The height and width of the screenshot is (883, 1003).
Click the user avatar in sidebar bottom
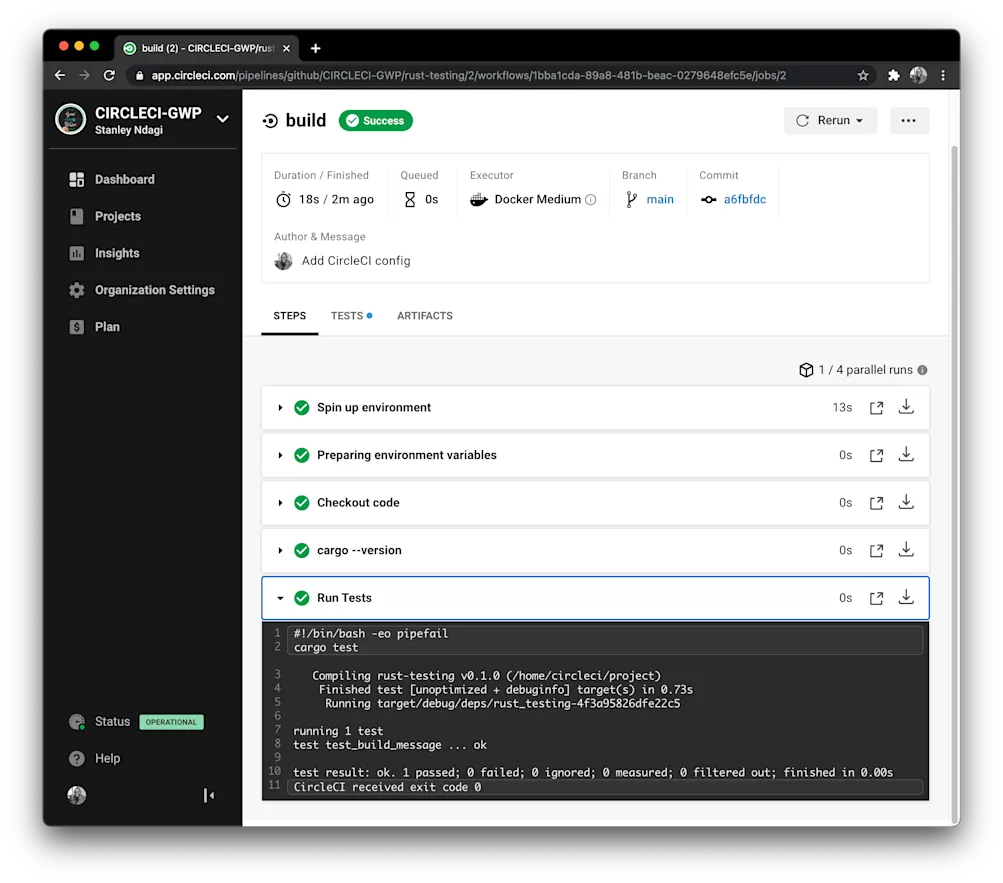77,795
